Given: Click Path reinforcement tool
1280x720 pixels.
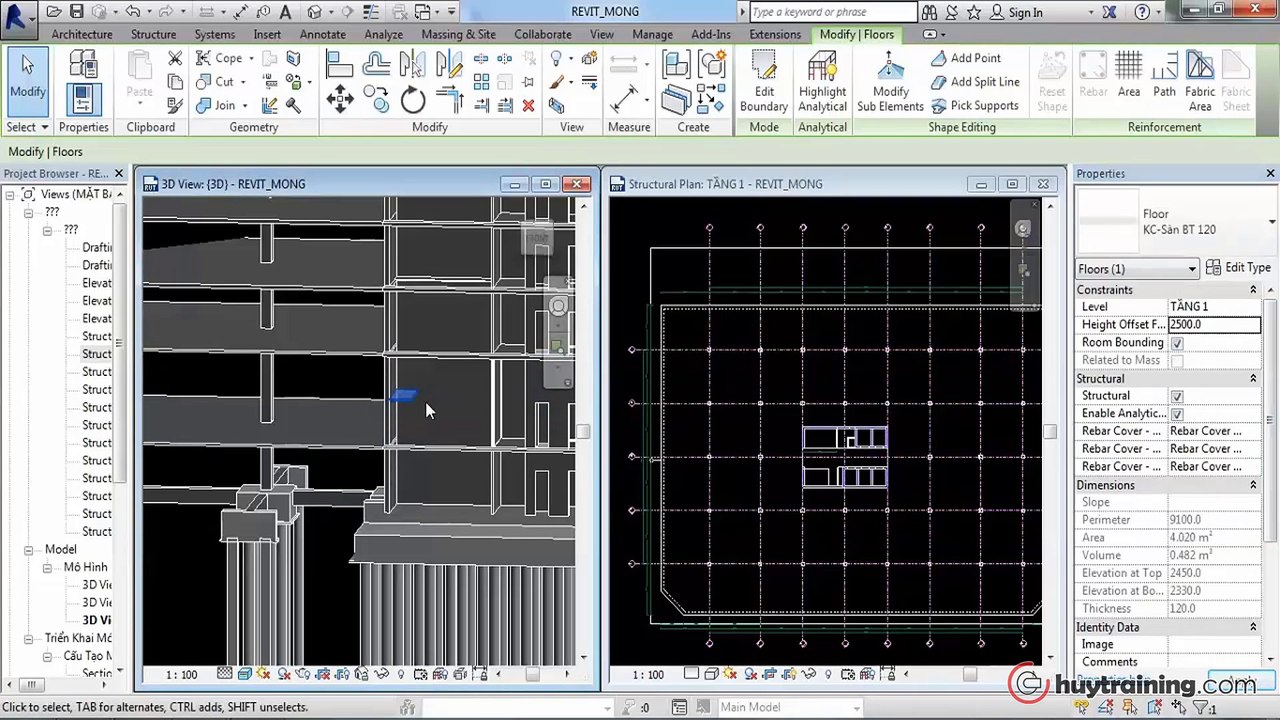Looking at the screenshot, I should tap(1164, 76).
